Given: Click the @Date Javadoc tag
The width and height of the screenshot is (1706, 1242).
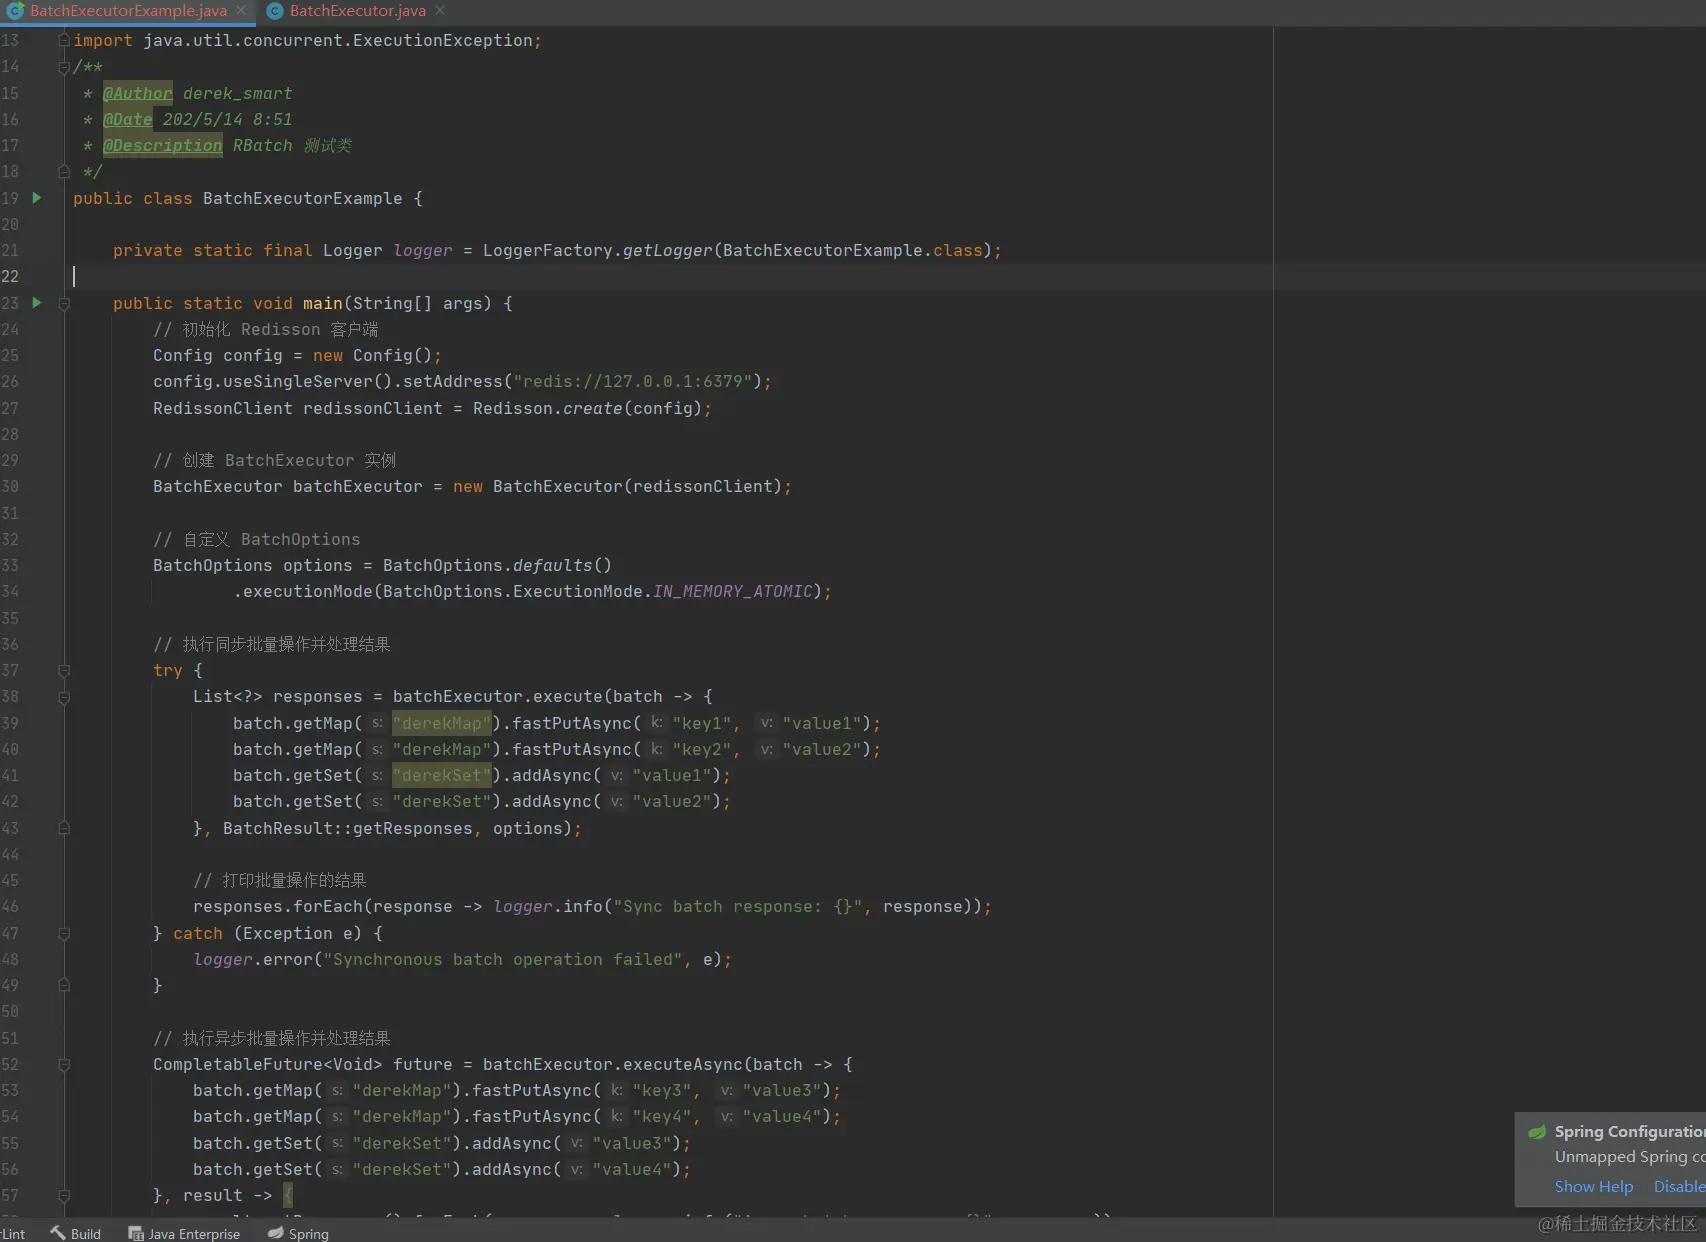Looking at the screenshot, I should [x=128, y=119].
